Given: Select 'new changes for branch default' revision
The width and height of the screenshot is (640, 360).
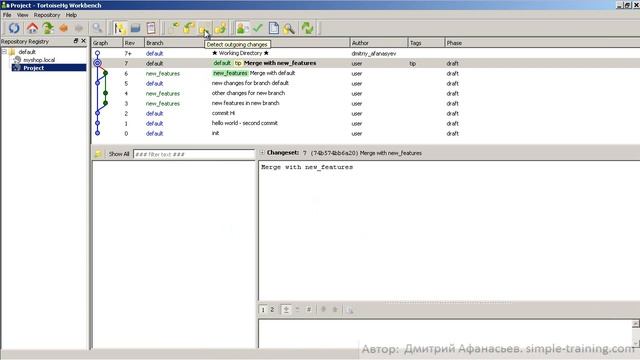Looking at the screenshot, I should point(365,83).
